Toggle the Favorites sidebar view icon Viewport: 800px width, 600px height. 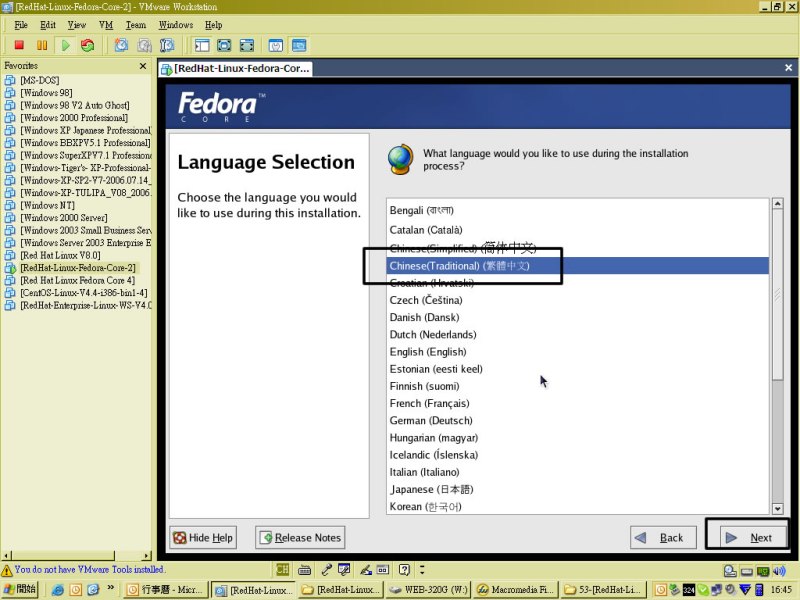202,45
